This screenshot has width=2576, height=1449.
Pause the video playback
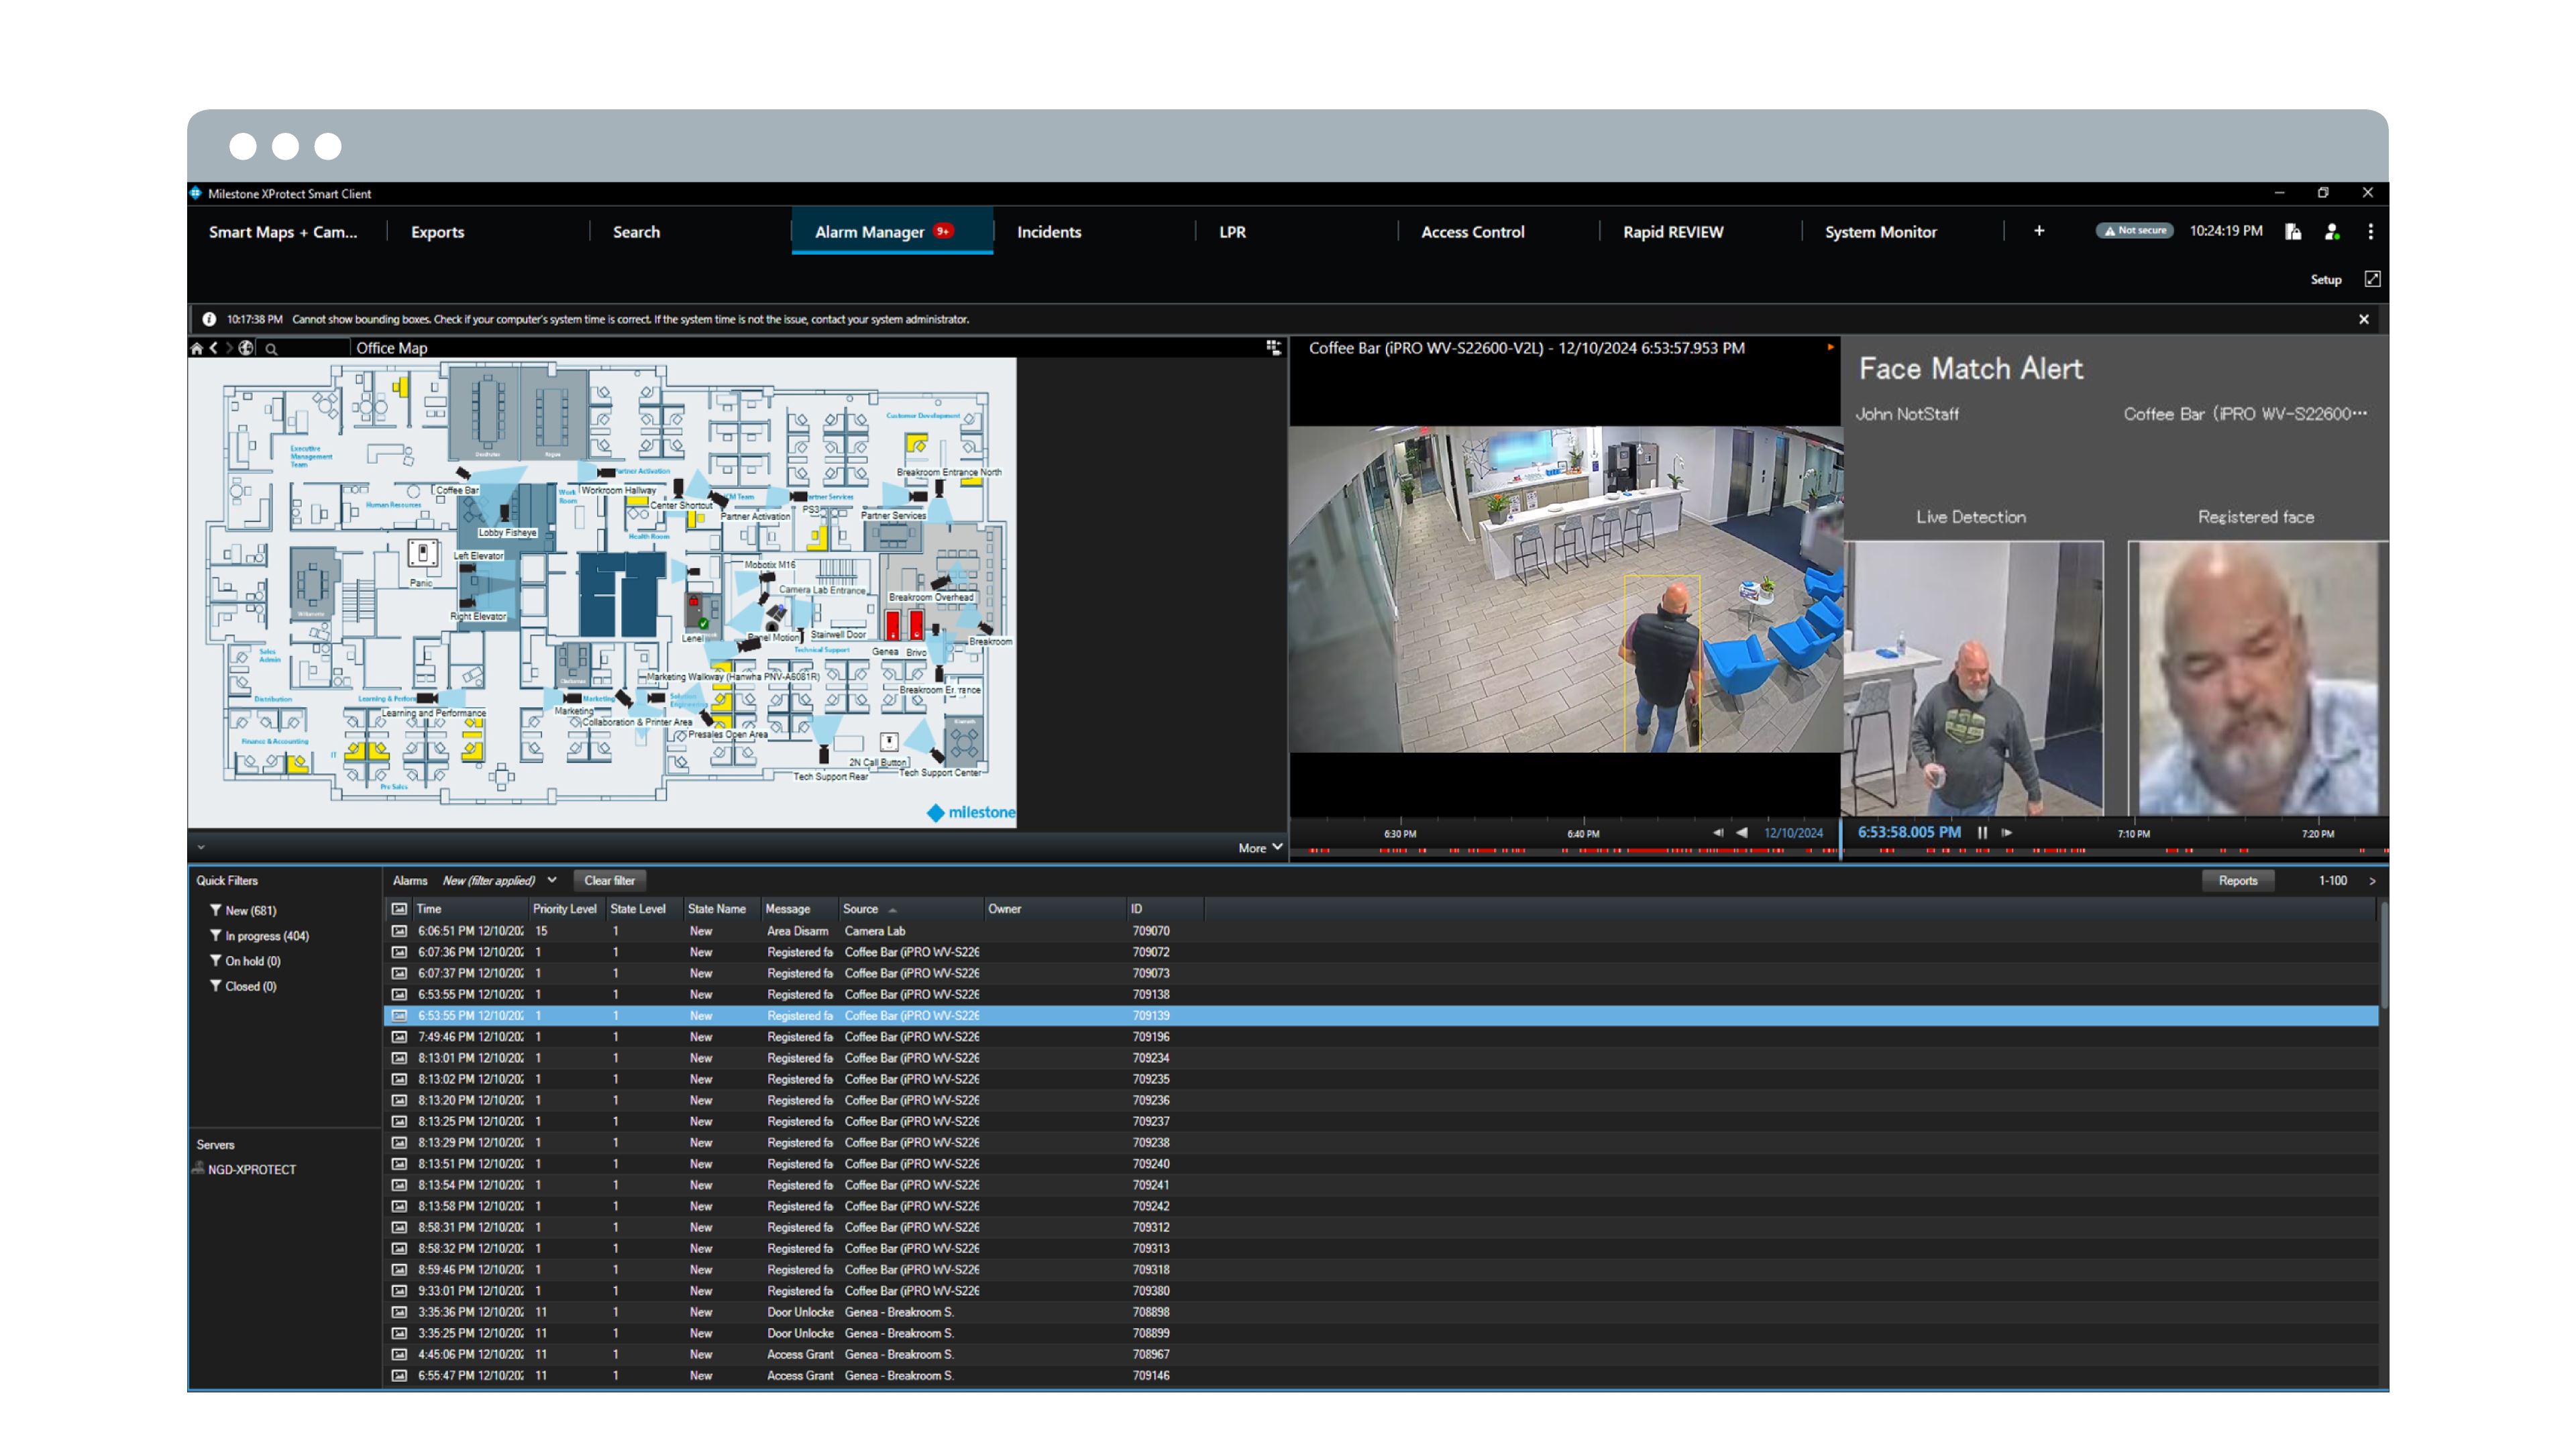1982,832
